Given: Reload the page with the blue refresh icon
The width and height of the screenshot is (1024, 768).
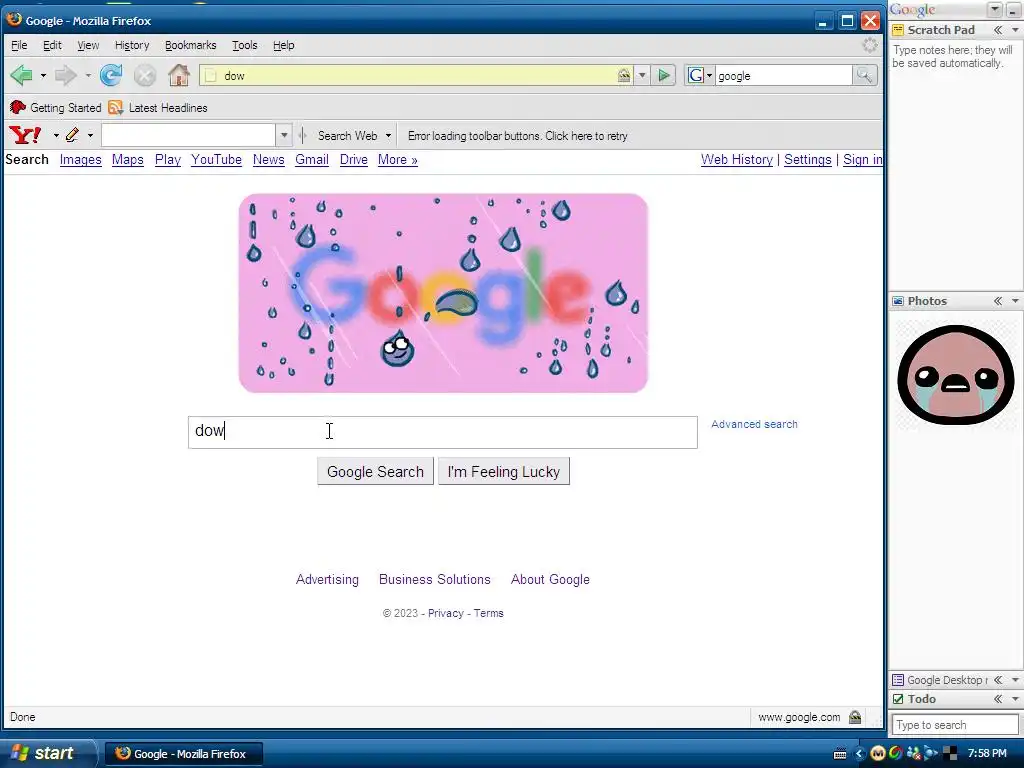Looking at the screenshot, I should (111, 75).
